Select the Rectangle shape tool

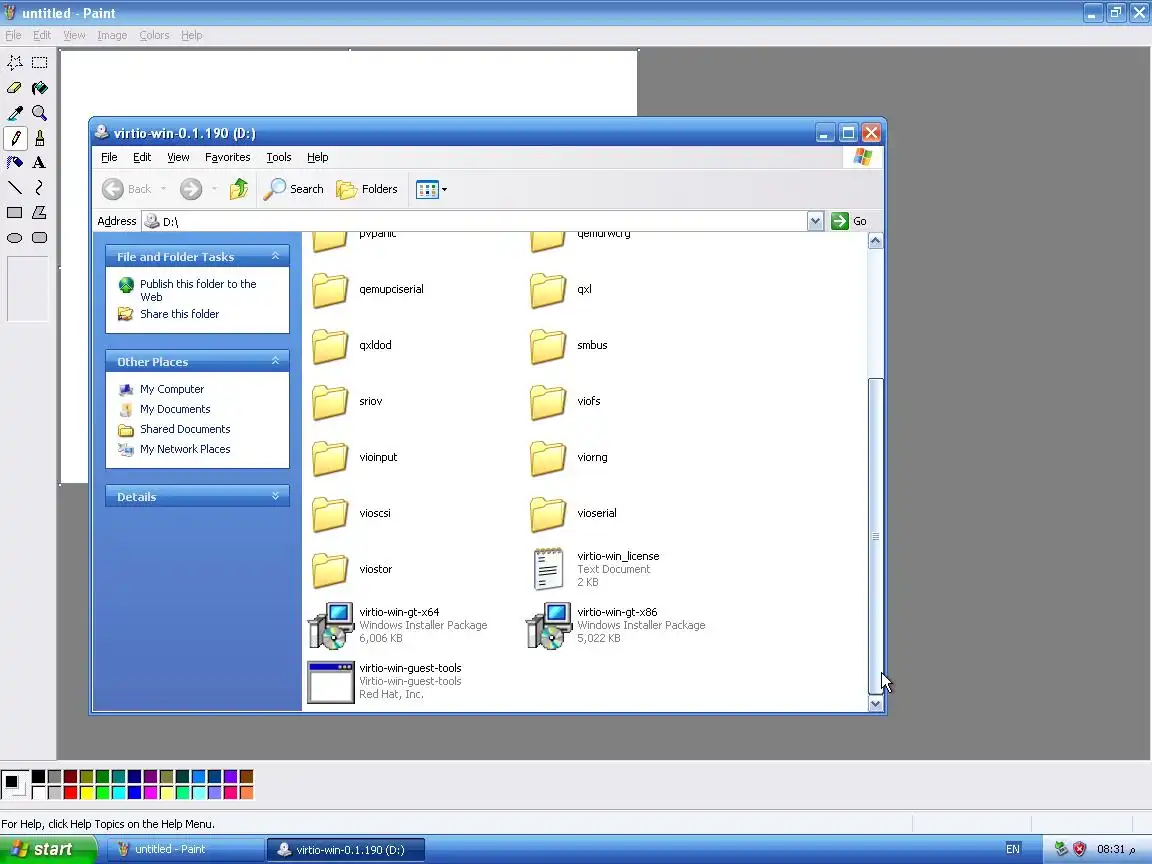[x=15, y=213]
